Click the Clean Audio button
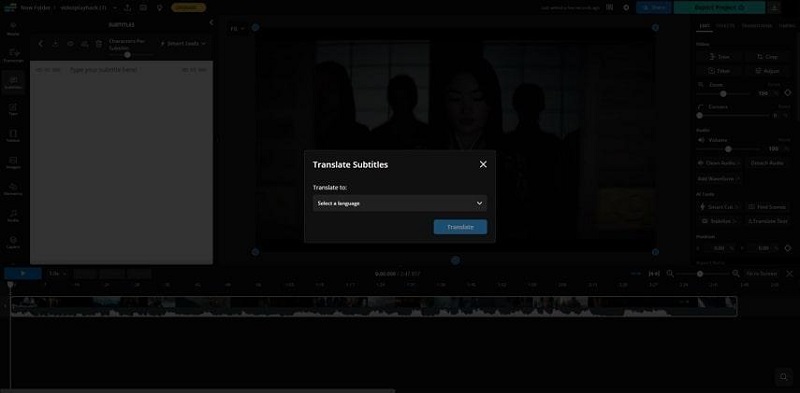Screen dimensions: 800x393 pos(719,163)
